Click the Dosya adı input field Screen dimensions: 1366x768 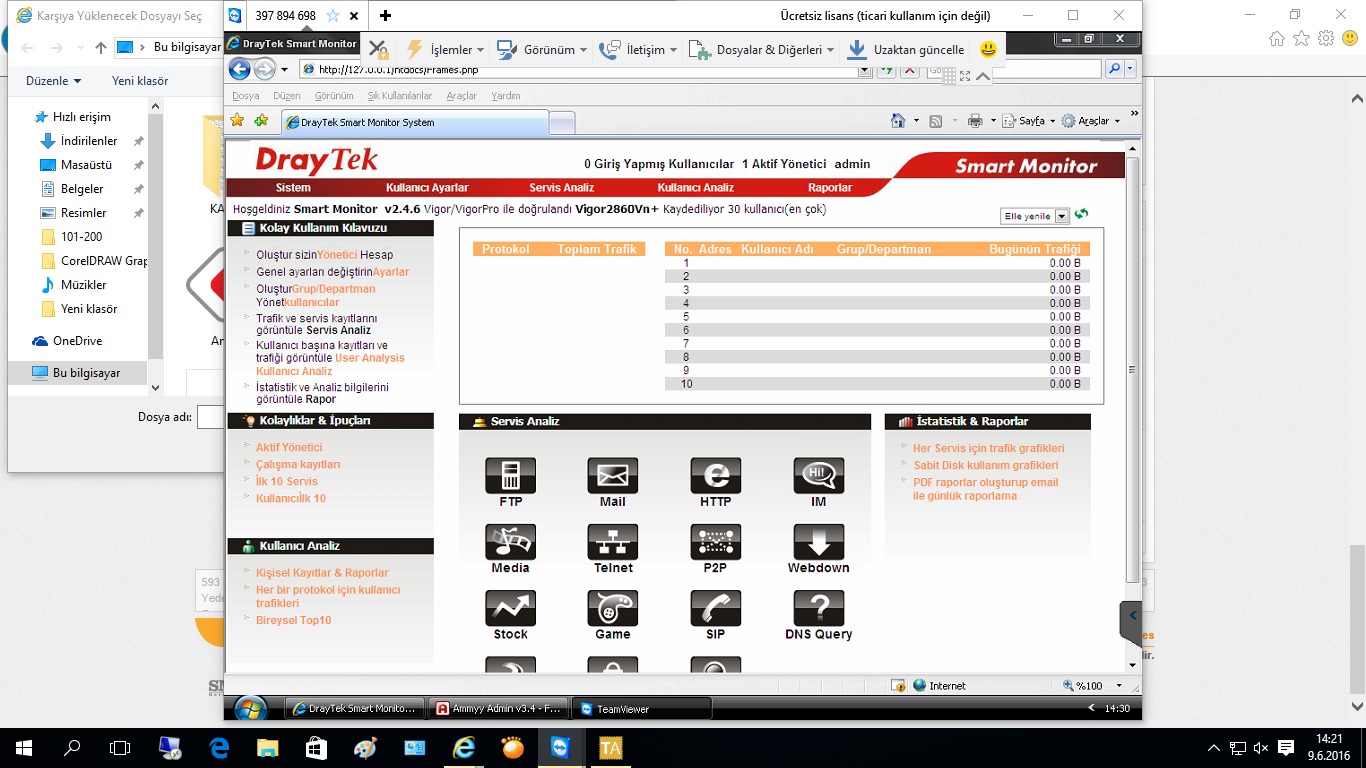pos(209,417)
